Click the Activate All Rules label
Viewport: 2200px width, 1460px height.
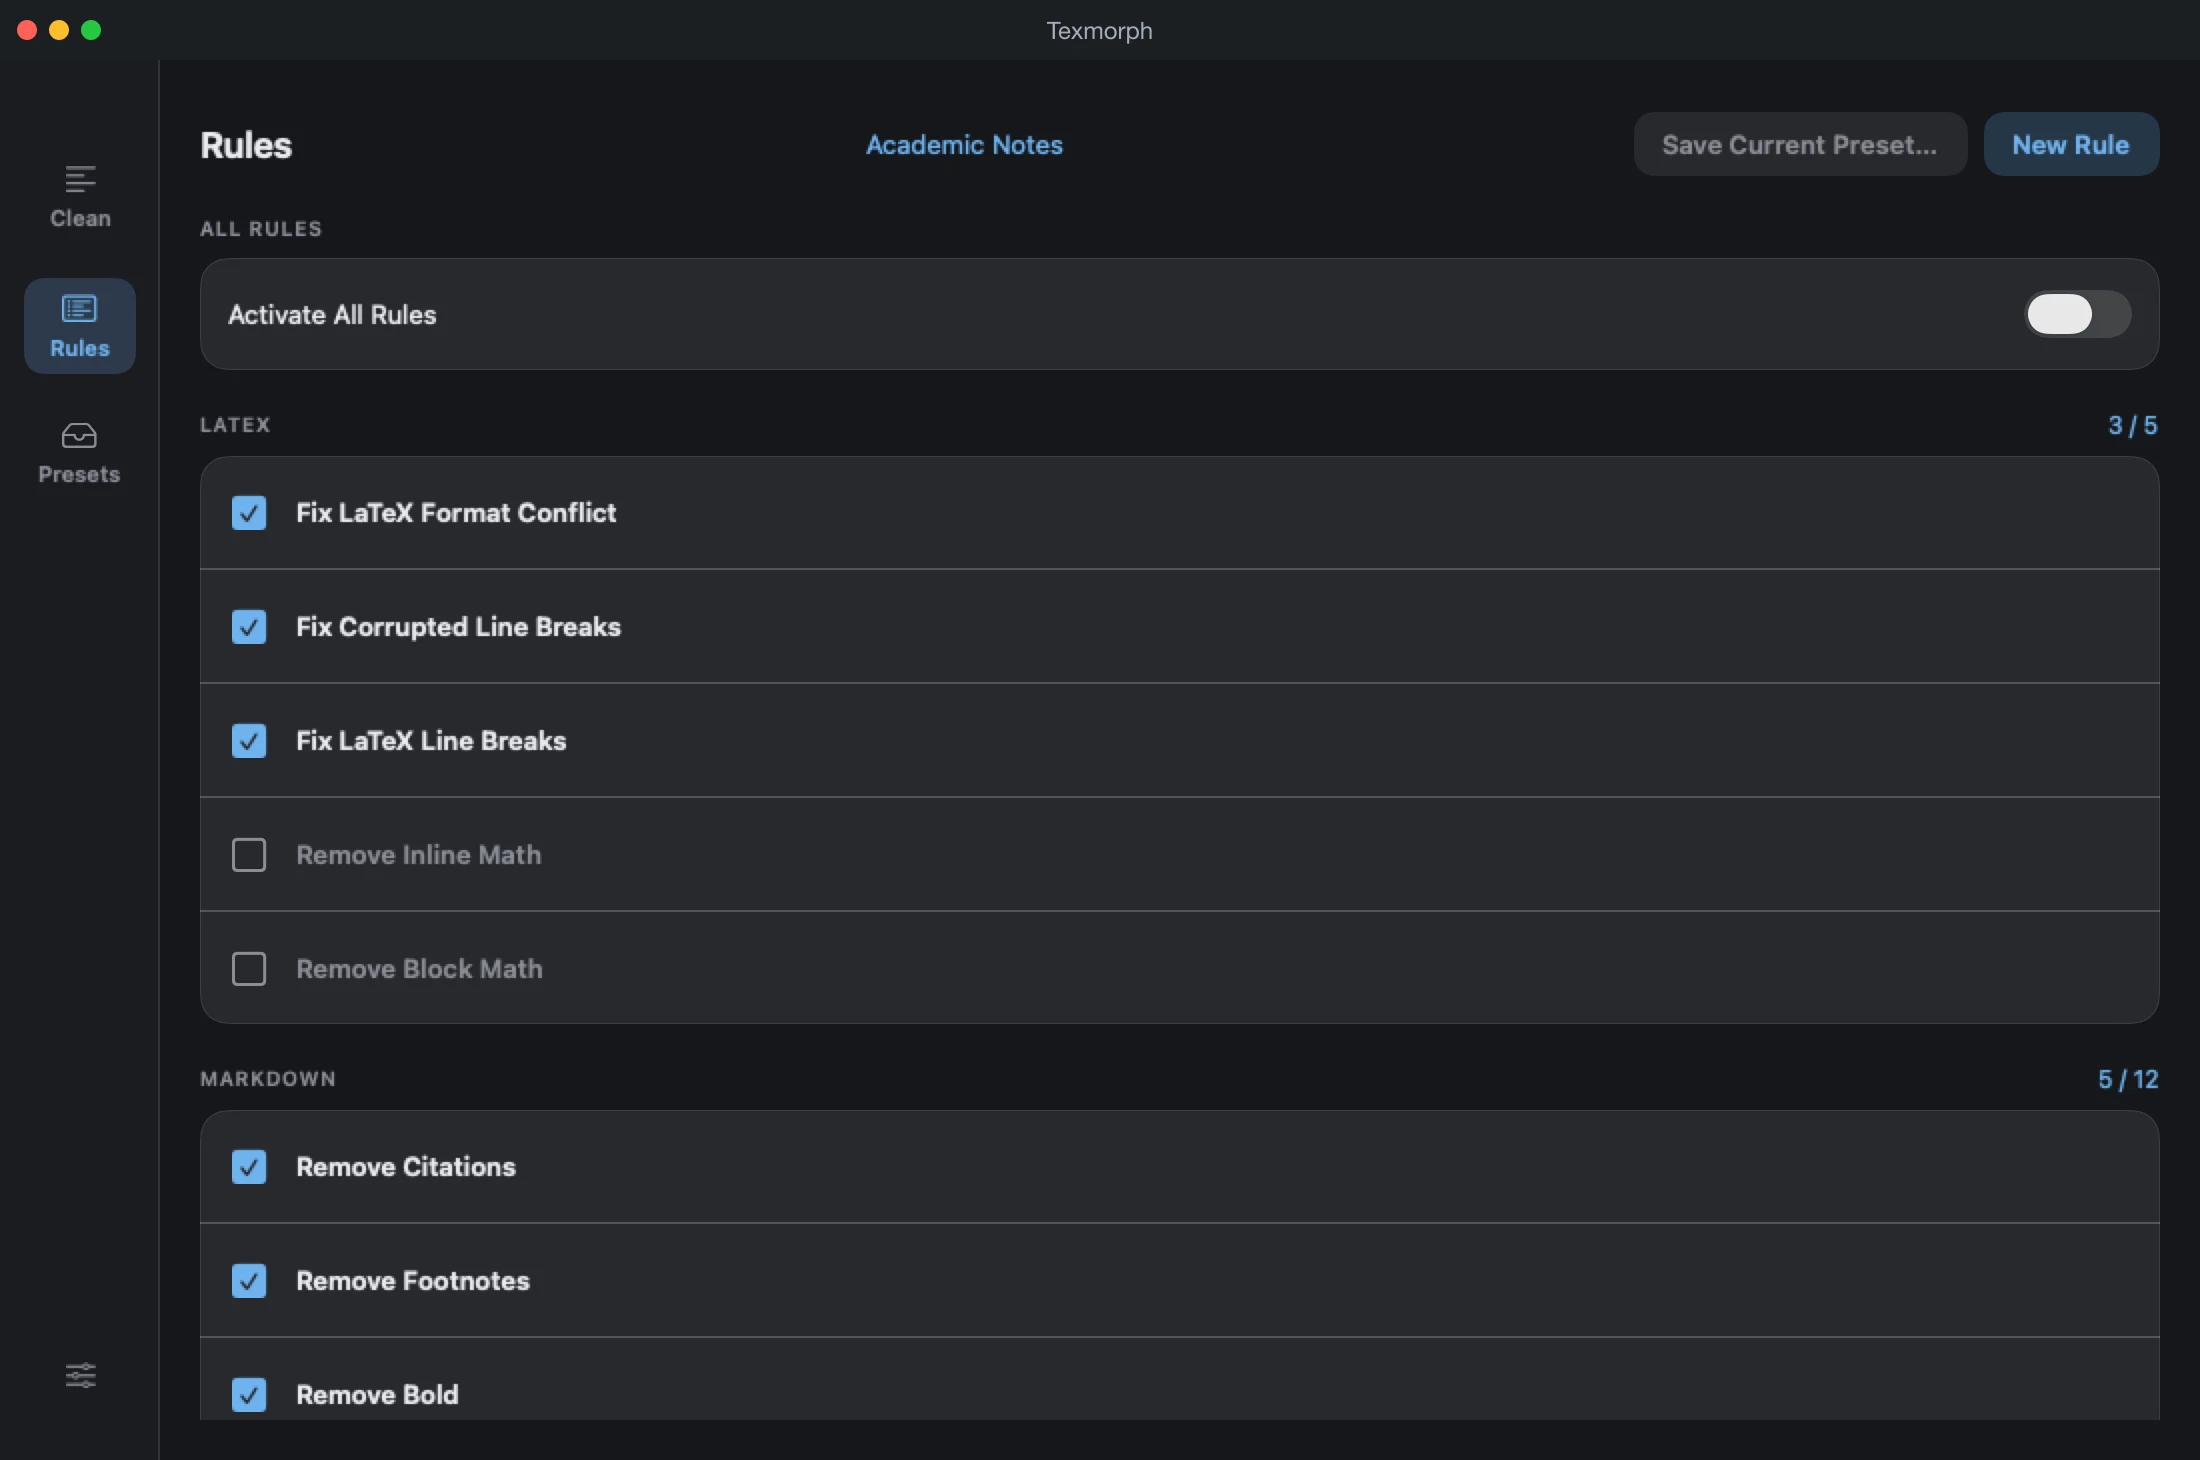pyautogui.click(x=332, y=315)
